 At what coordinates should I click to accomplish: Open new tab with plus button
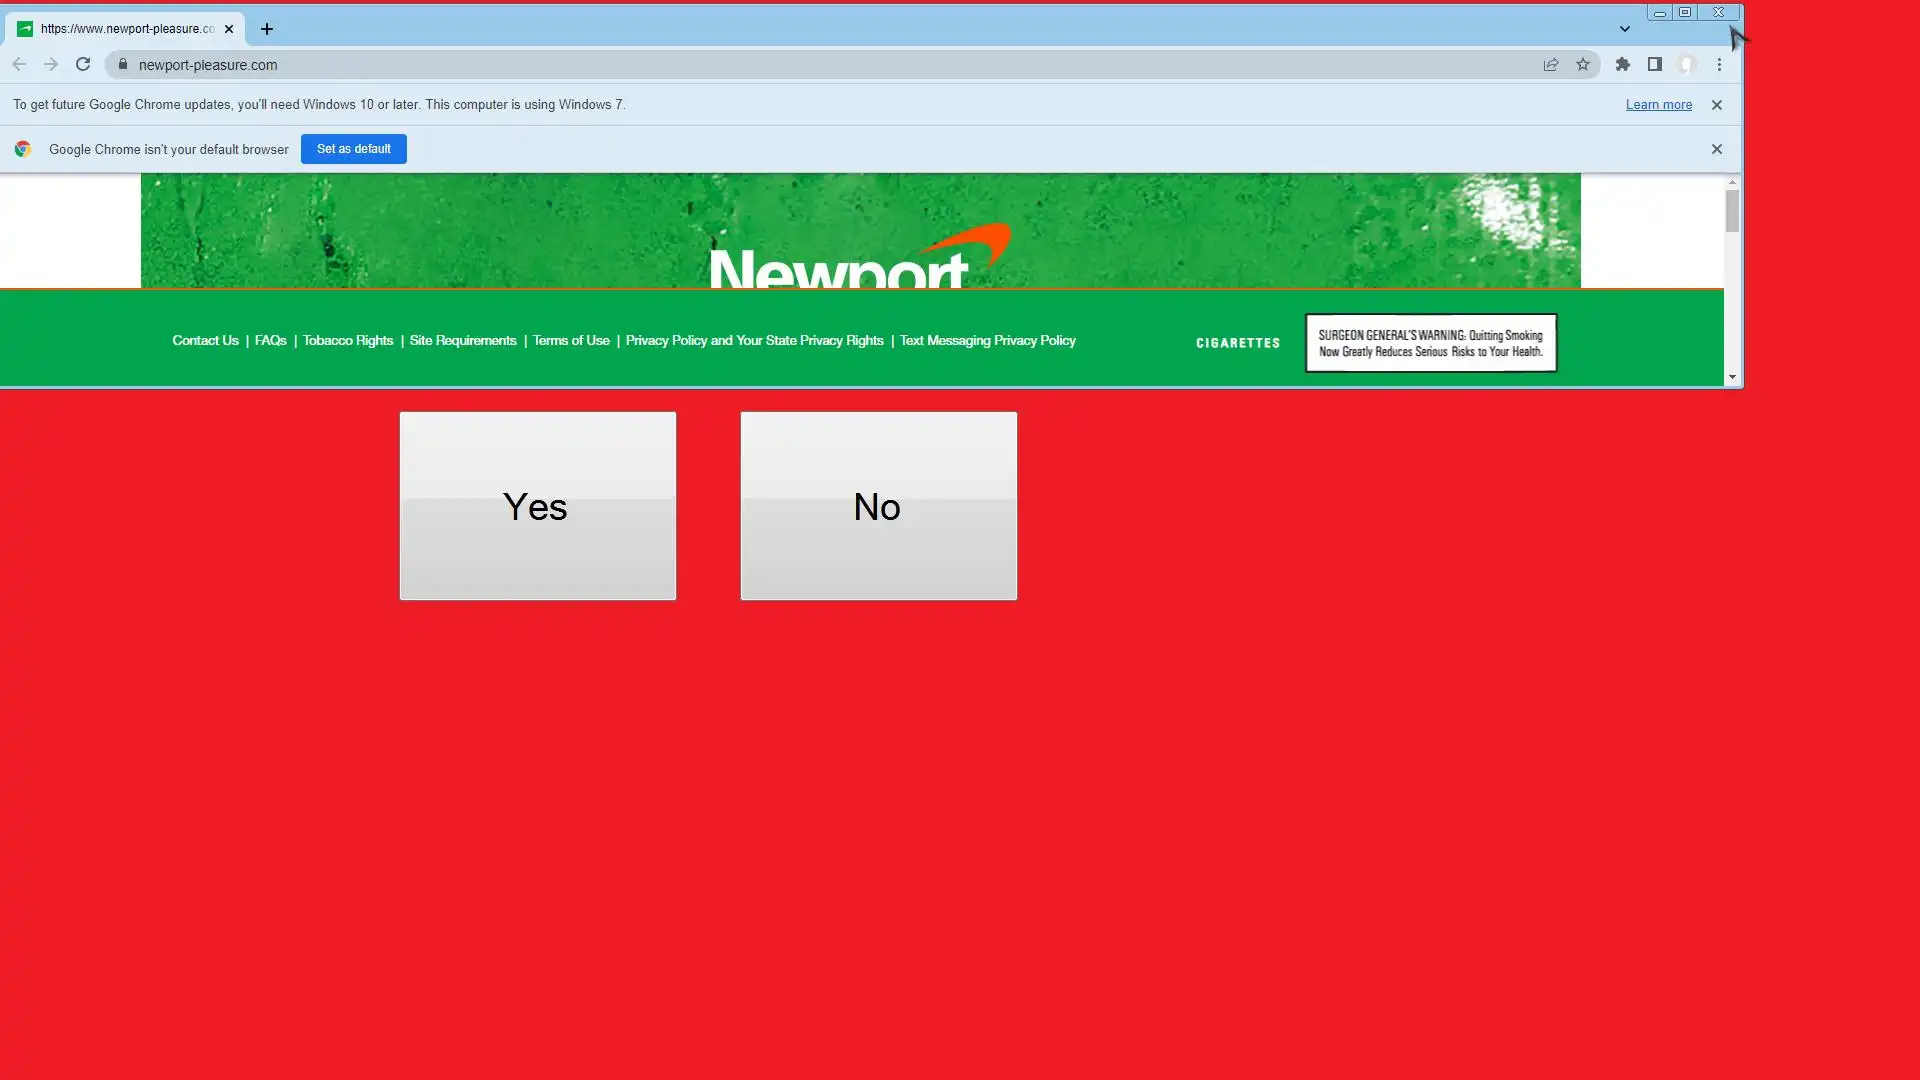267,29
